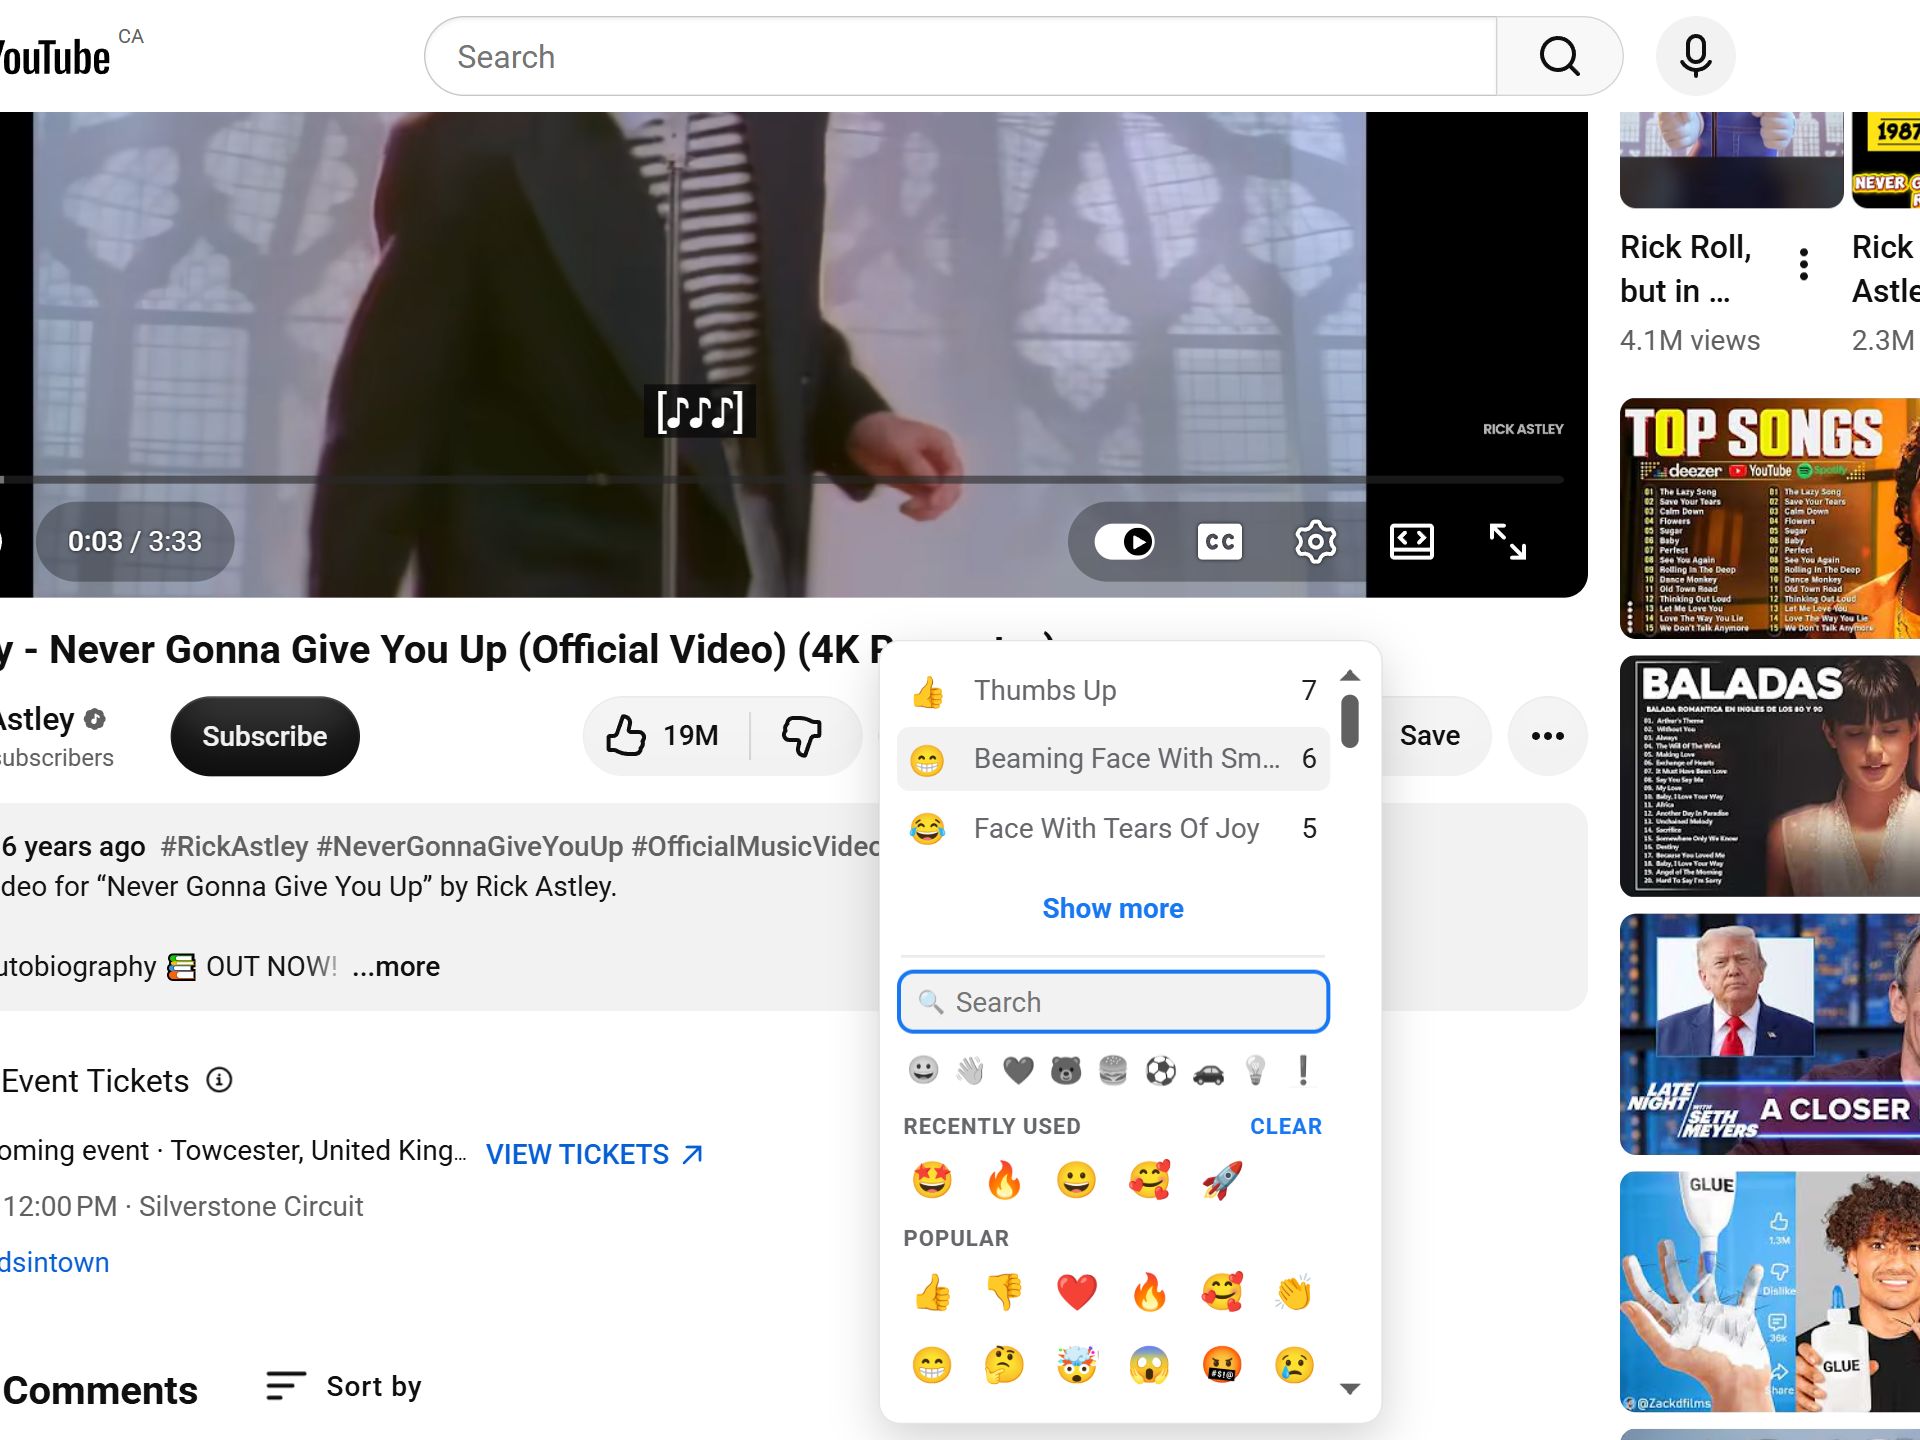Pick the red heart emoji in Popular
This screenshot has height=1440, width=1920.
tap(1077, 1292)
